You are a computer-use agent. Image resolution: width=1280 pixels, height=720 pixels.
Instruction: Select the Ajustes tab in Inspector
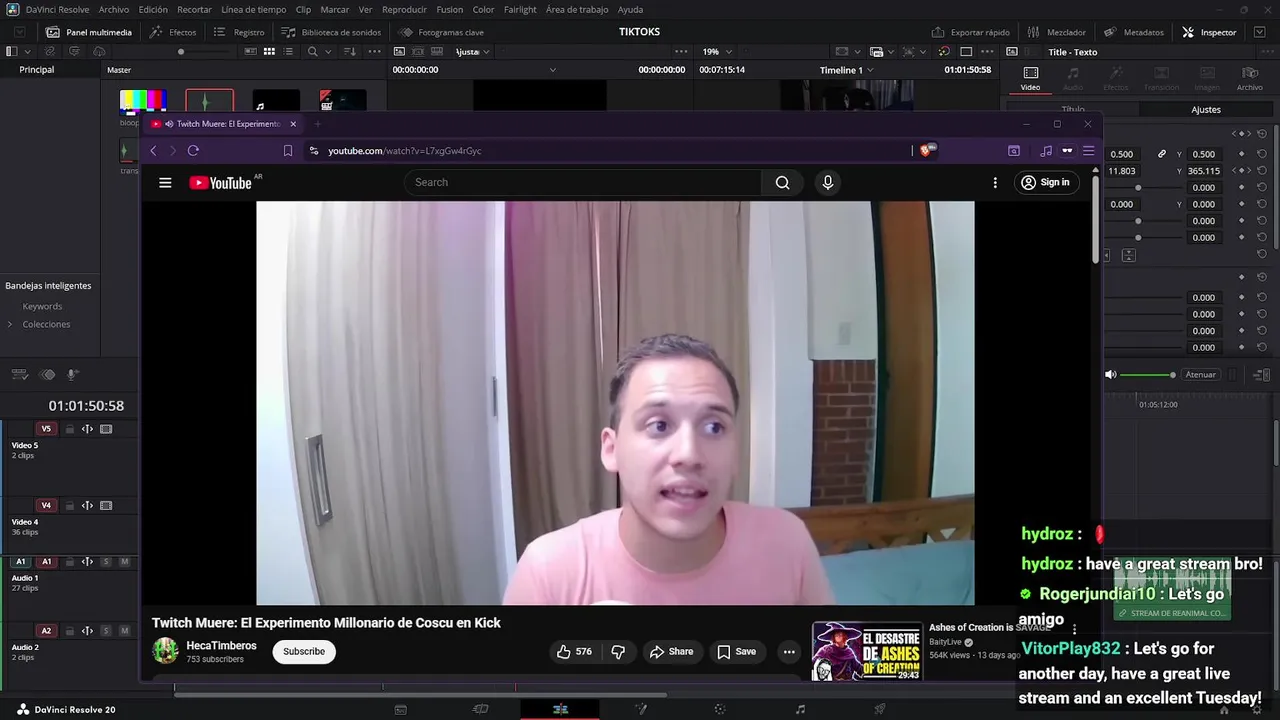point(1206,109)
